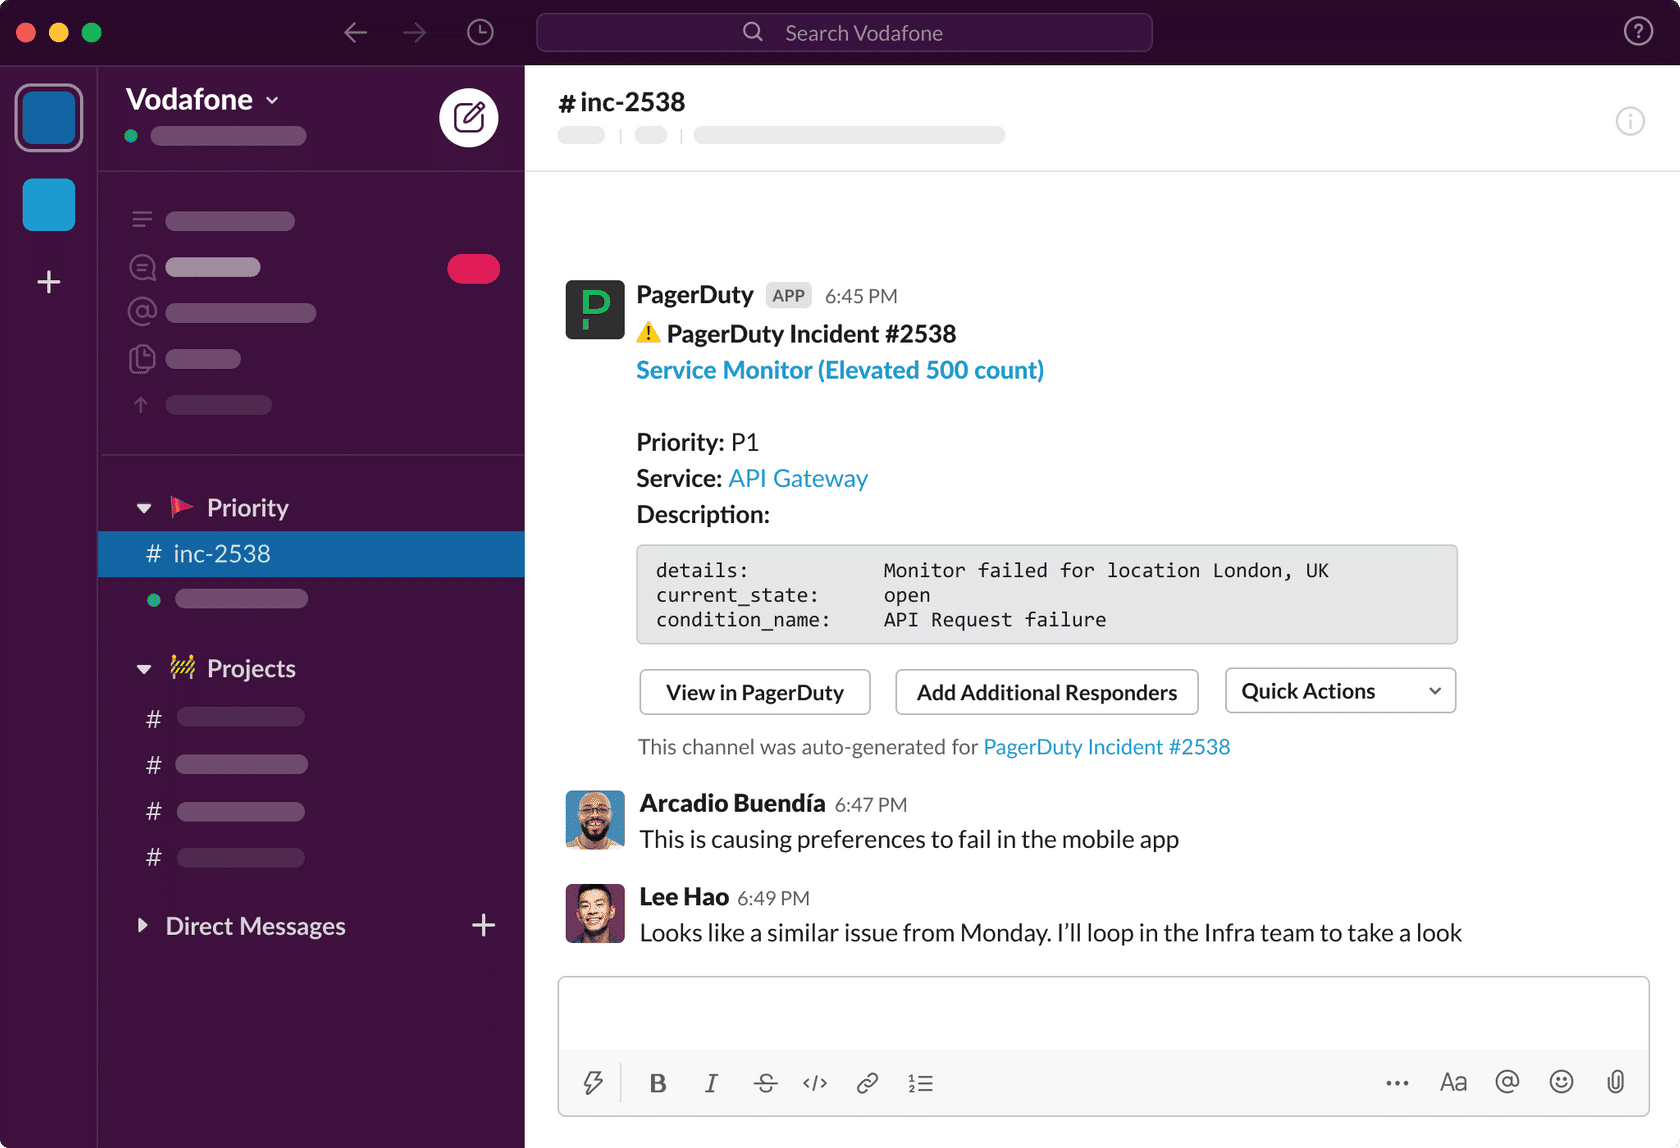Open the threads sidebar icon
This screenshot has height=1148, width=1680.
[x=142, y=267]
